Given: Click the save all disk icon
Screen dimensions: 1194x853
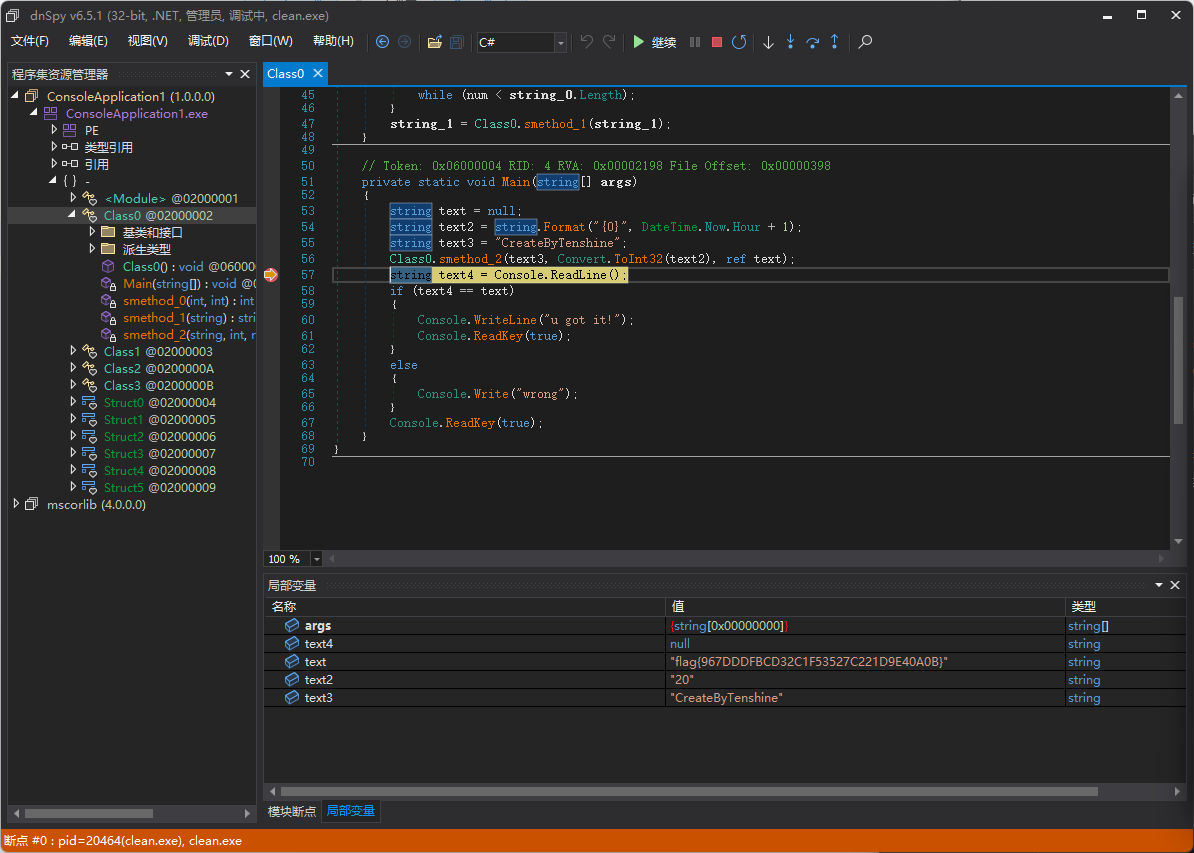Looking at the screenshot, I should 457,42.
